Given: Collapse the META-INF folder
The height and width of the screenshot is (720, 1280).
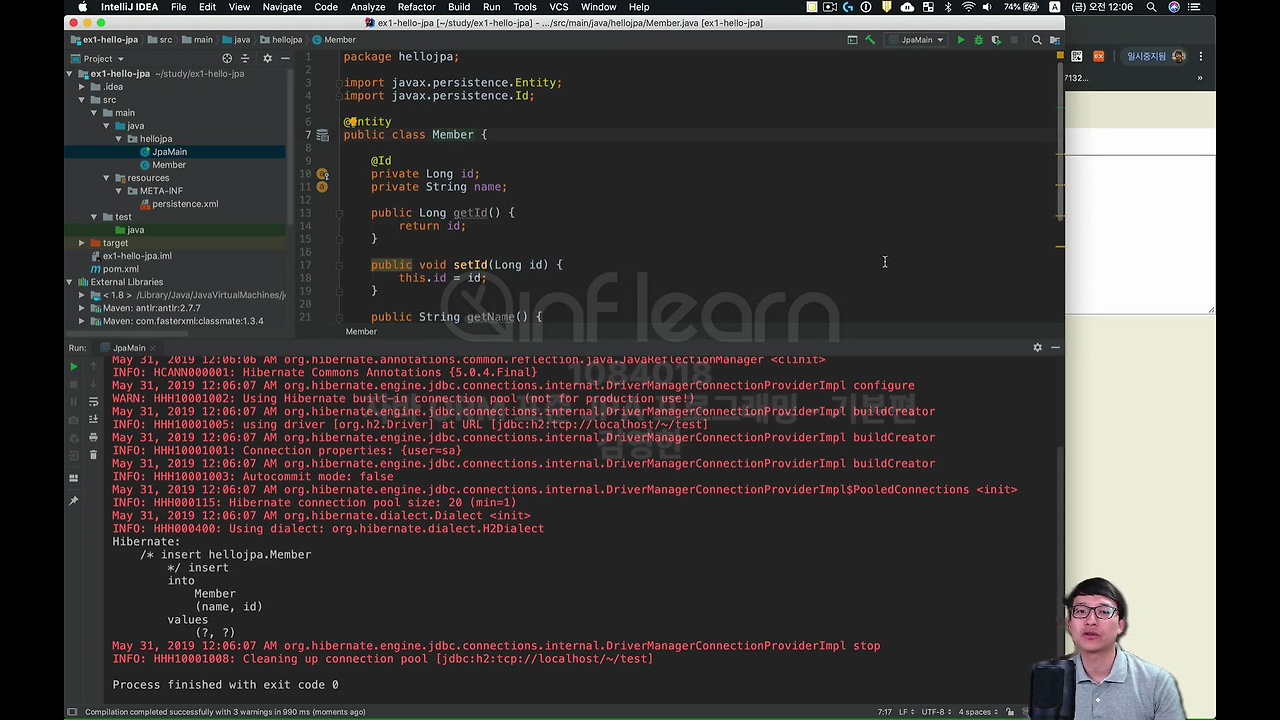Looking at the screenshot, I should [x=118, y=191].
